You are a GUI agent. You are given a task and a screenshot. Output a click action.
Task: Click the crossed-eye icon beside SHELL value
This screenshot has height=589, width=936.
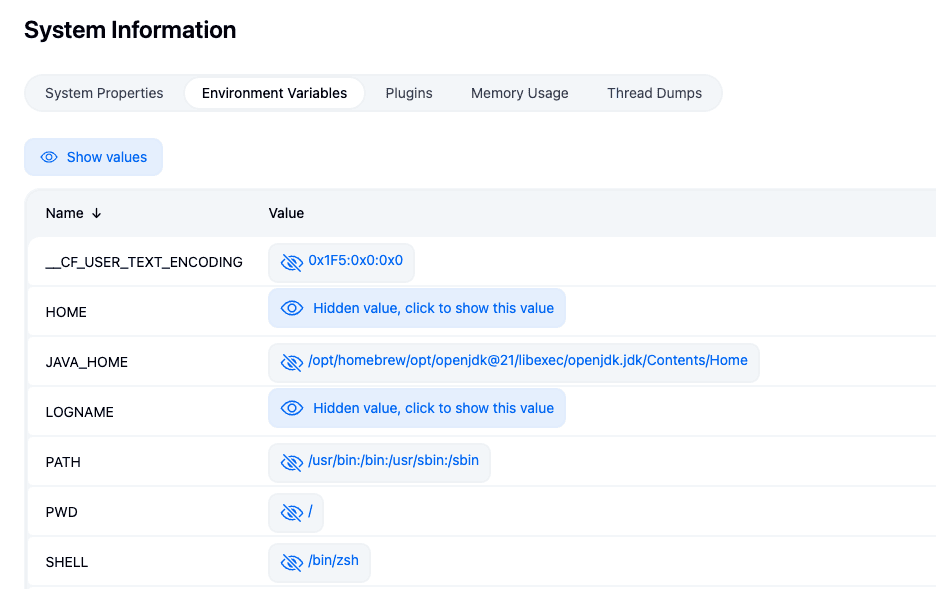[292, 561]
